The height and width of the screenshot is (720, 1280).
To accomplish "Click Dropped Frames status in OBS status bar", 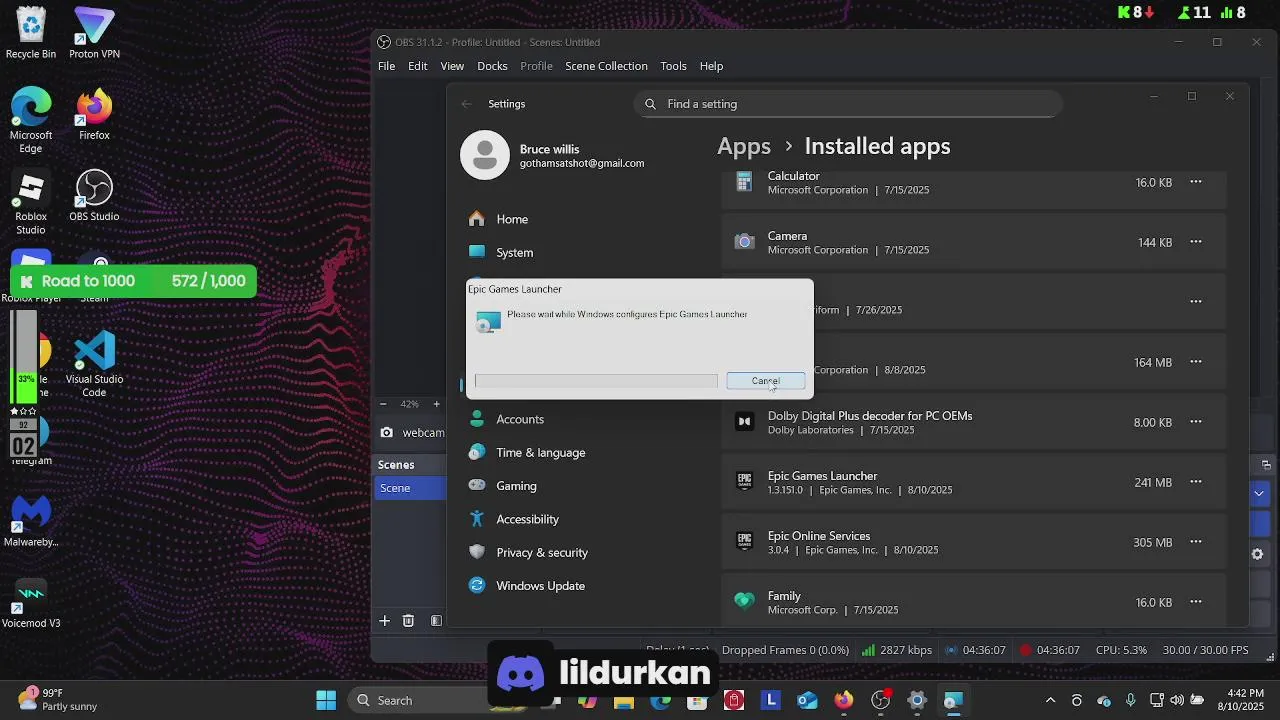I will pos(785,650).
